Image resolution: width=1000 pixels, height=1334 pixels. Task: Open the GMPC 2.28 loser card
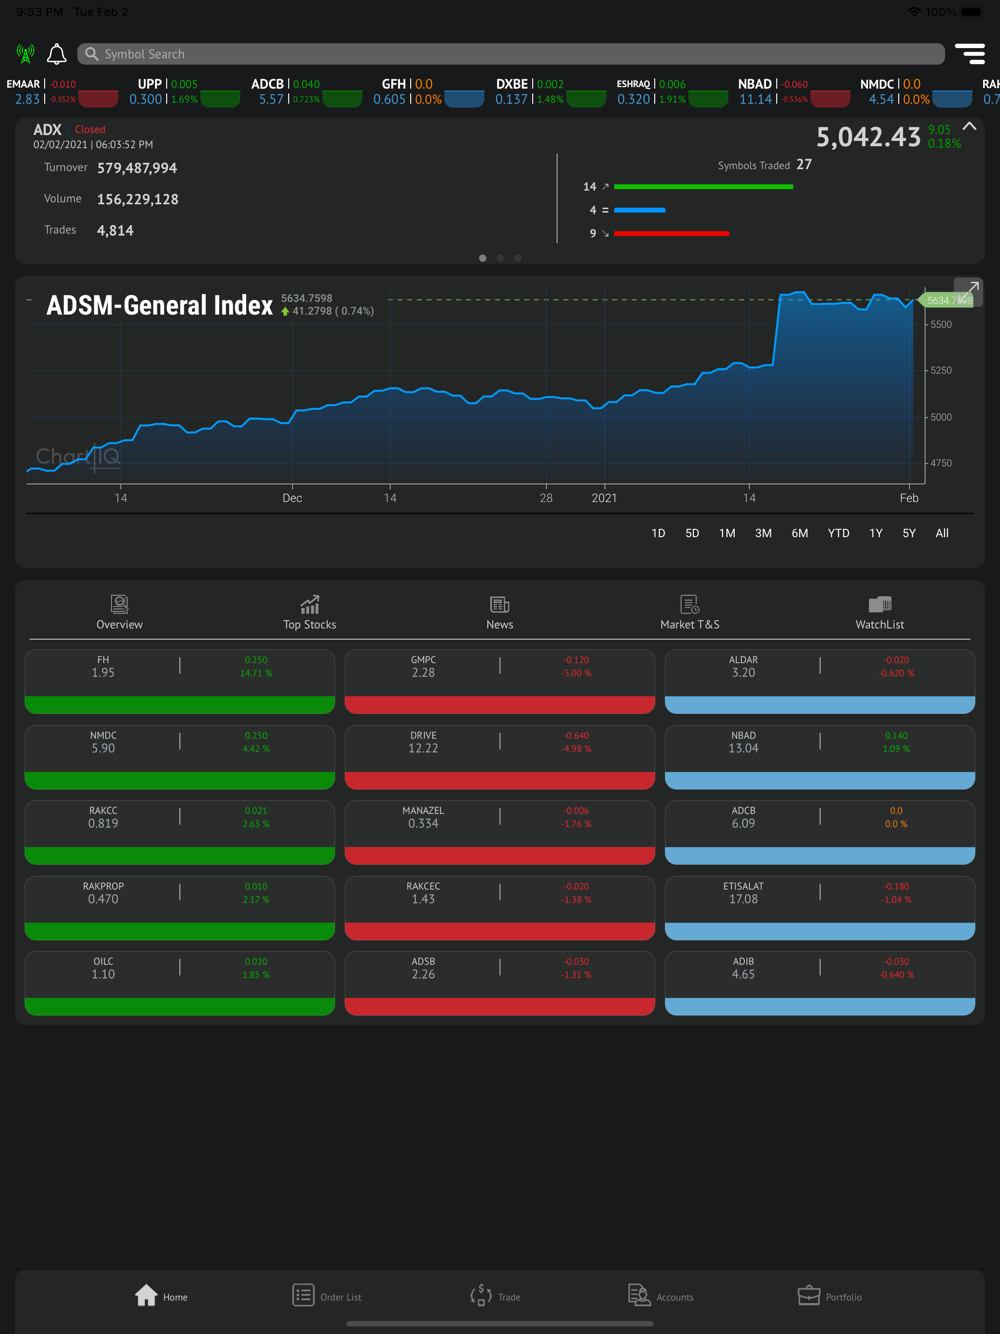pyautogui.click(x=500, y=682)
